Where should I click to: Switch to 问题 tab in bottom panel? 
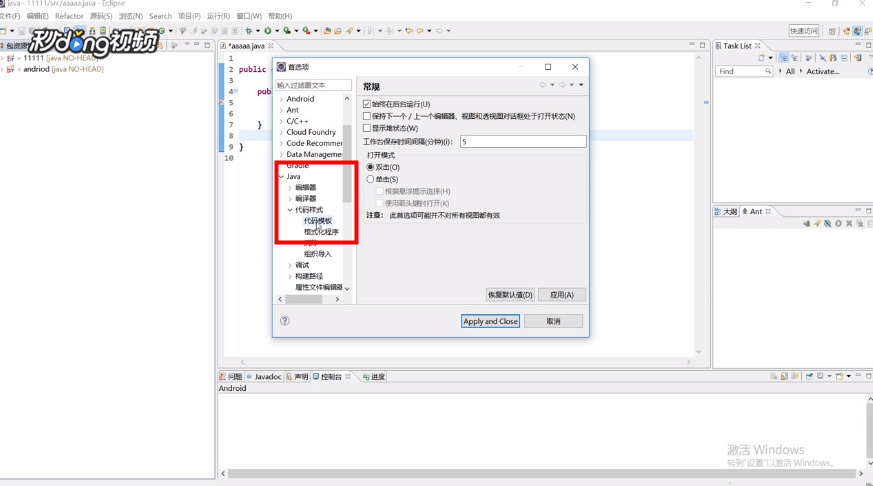[x=231, y=377]
